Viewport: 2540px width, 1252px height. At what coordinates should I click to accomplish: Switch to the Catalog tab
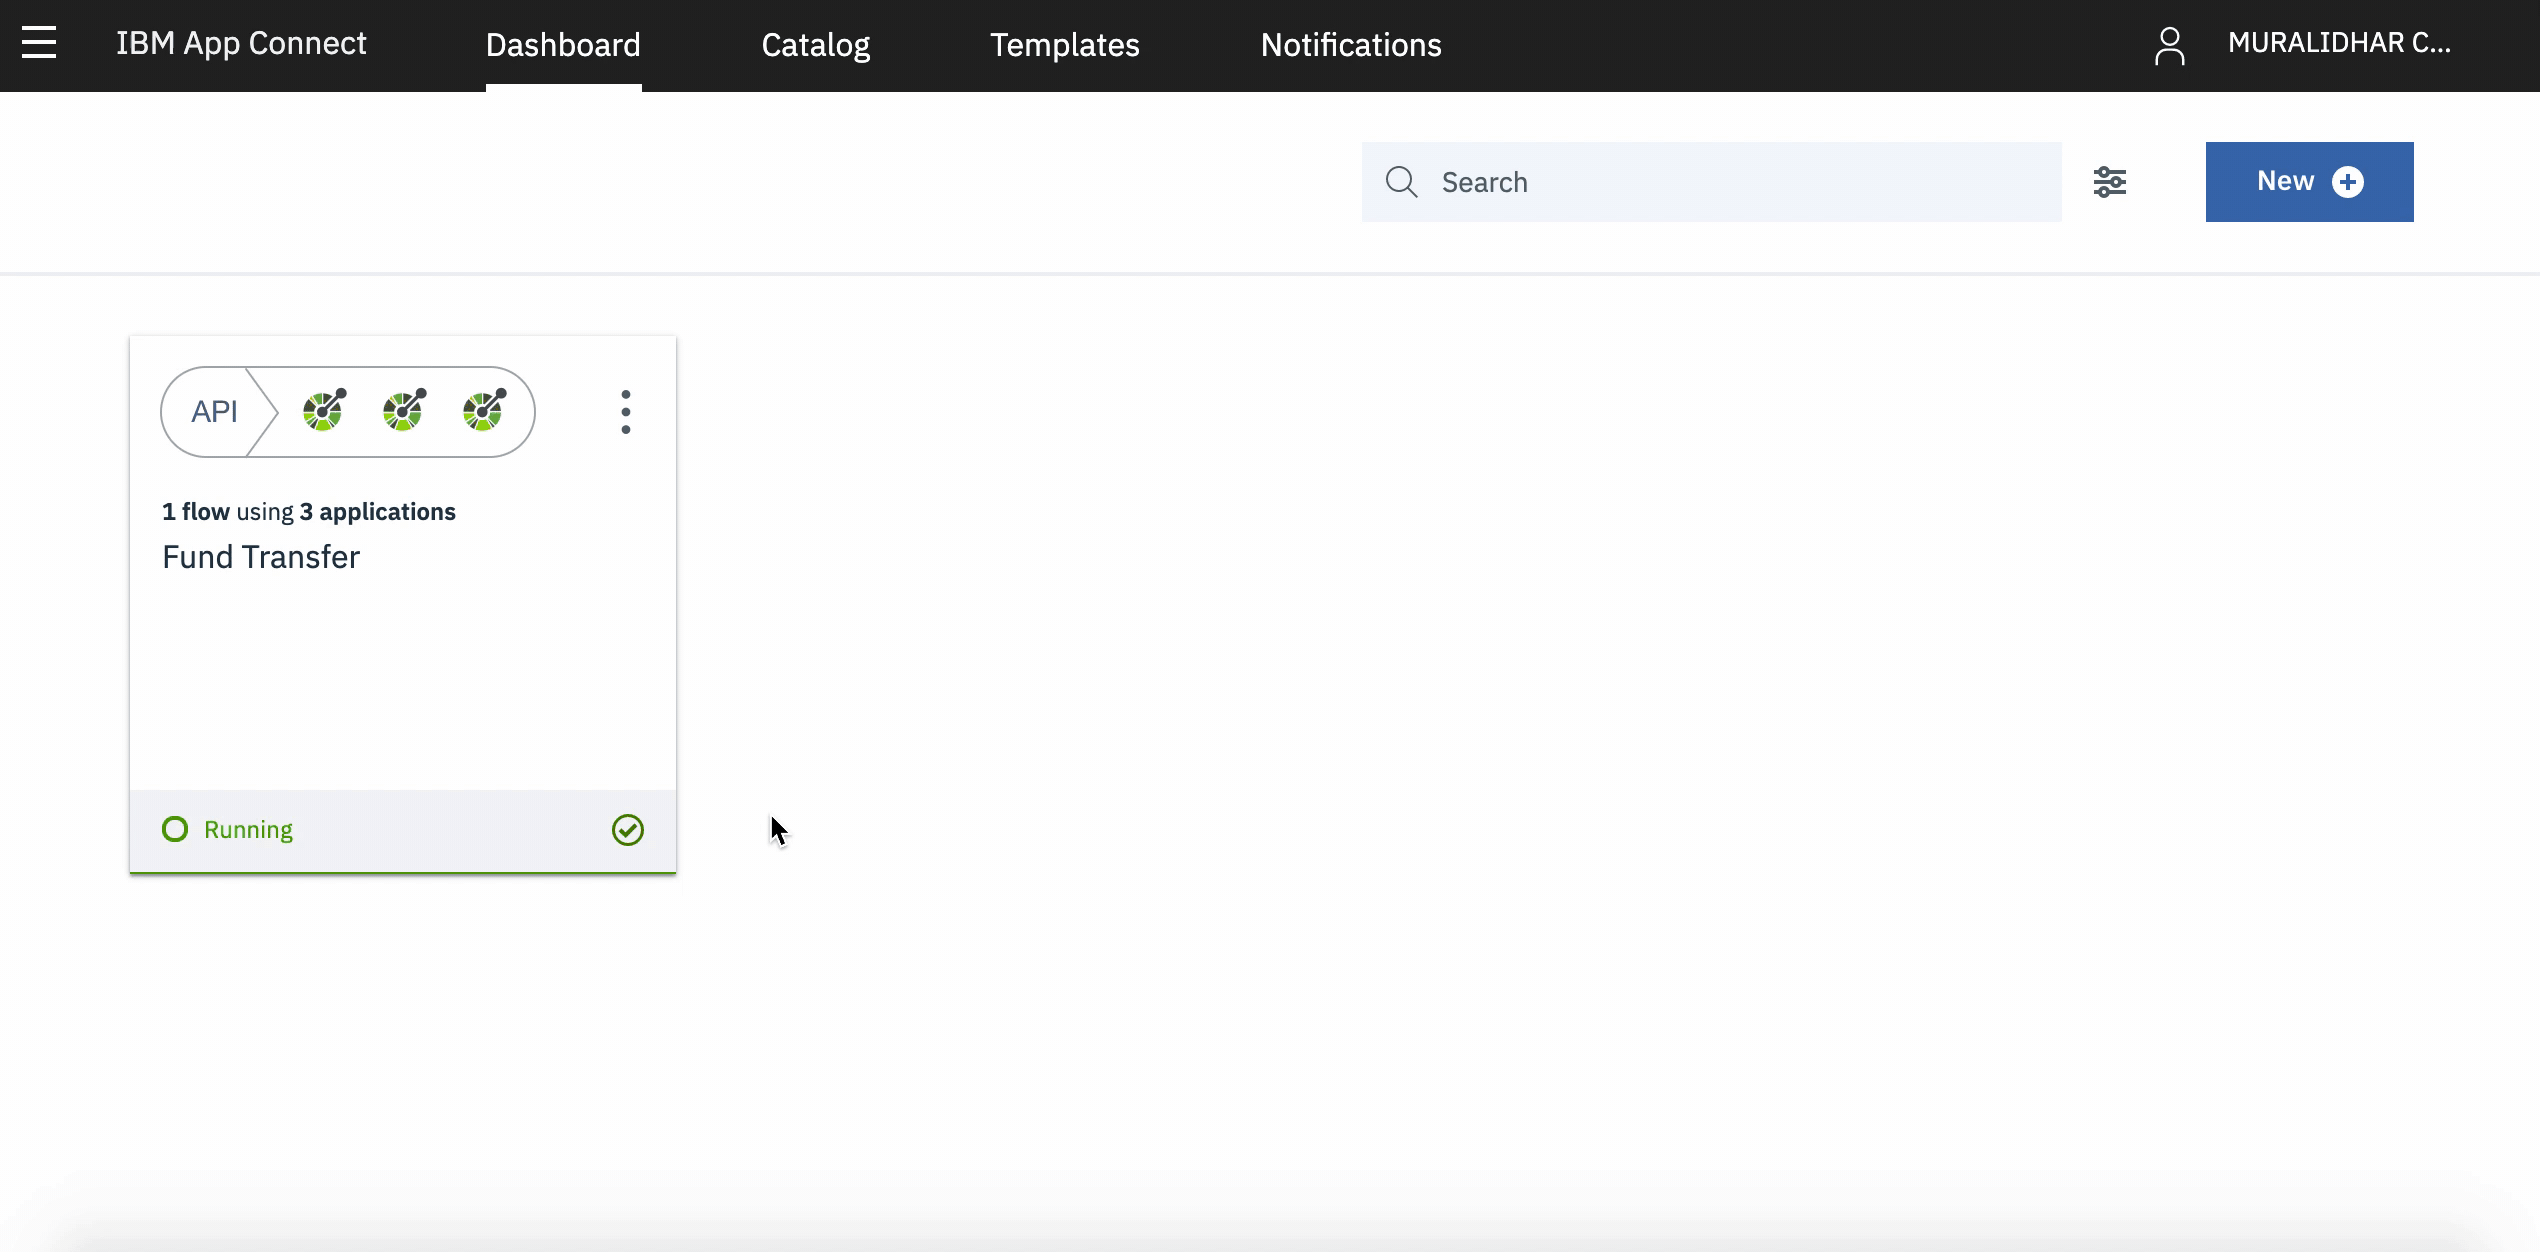point(815,45)
